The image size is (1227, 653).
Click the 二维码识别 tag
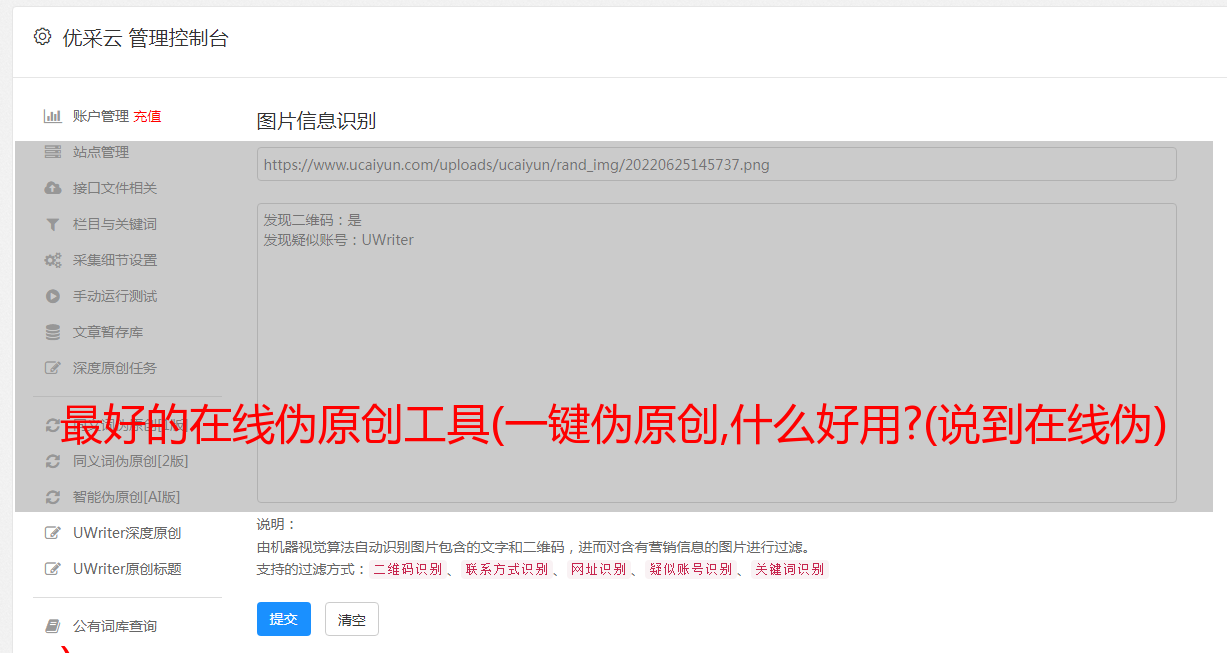tap(408, 569)
